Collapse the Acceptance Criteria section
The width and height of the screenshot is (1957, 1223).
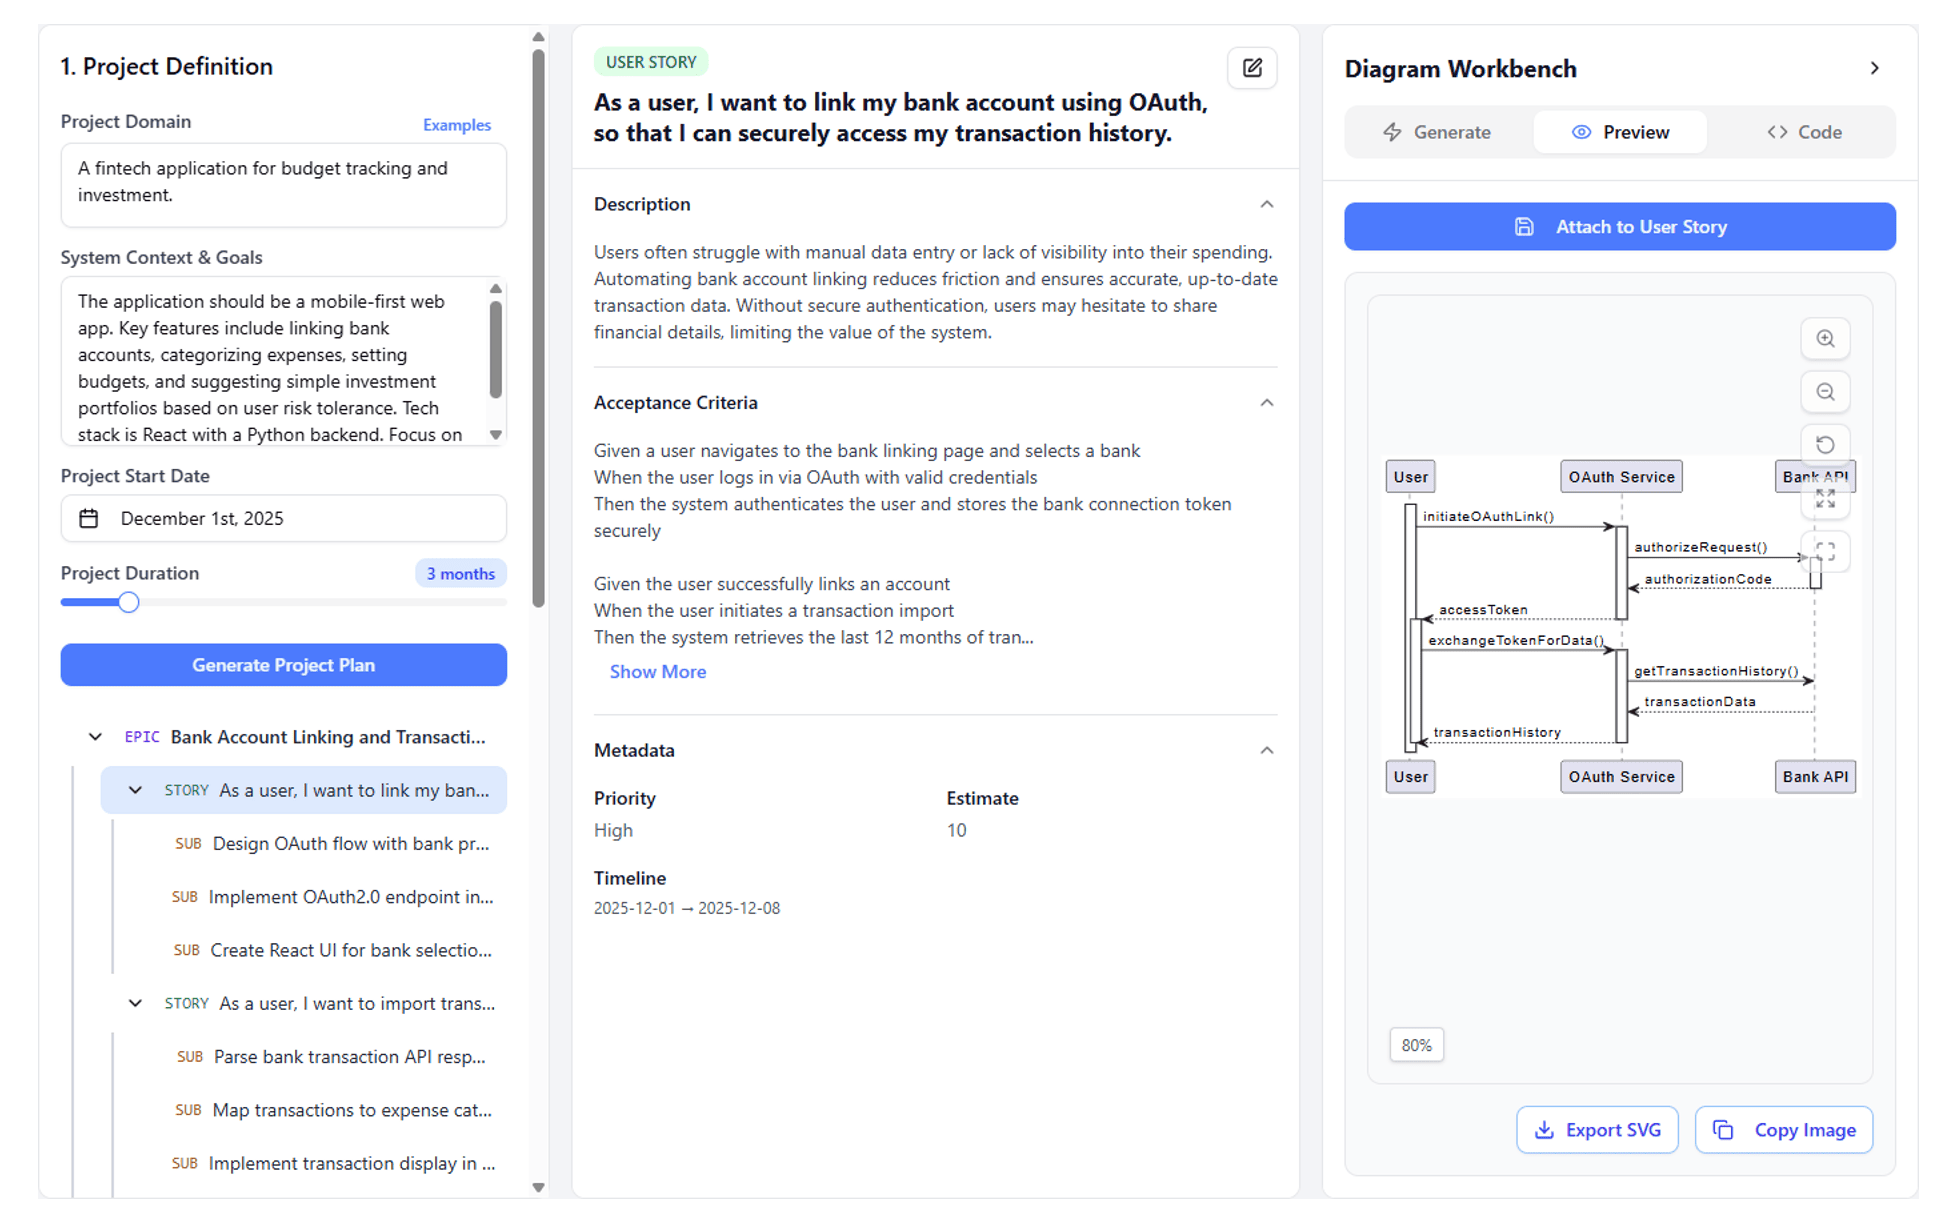pyautogui.click(x=1266, y=403)
